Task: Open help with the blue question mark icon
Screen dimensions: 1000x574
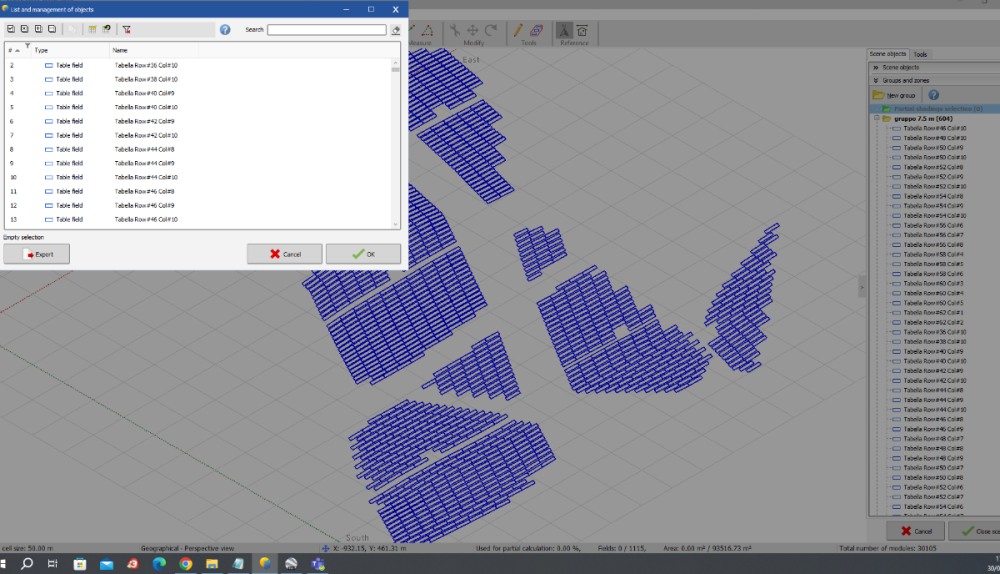Action: (x=225, y=30)
